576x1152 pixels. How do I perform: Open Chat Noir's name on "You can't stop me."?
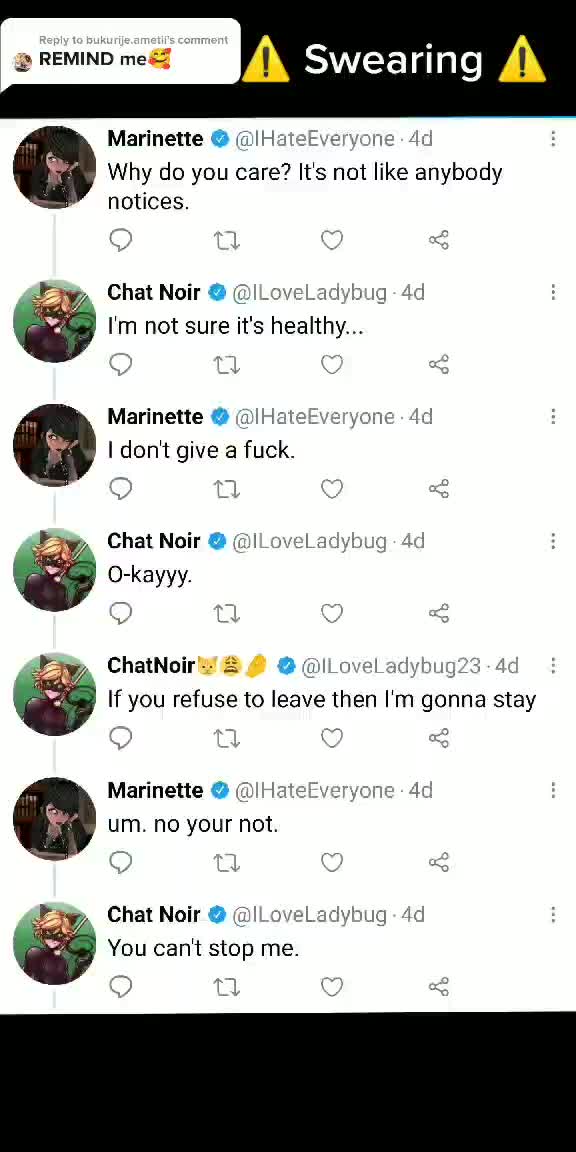(x=154, y=915)
